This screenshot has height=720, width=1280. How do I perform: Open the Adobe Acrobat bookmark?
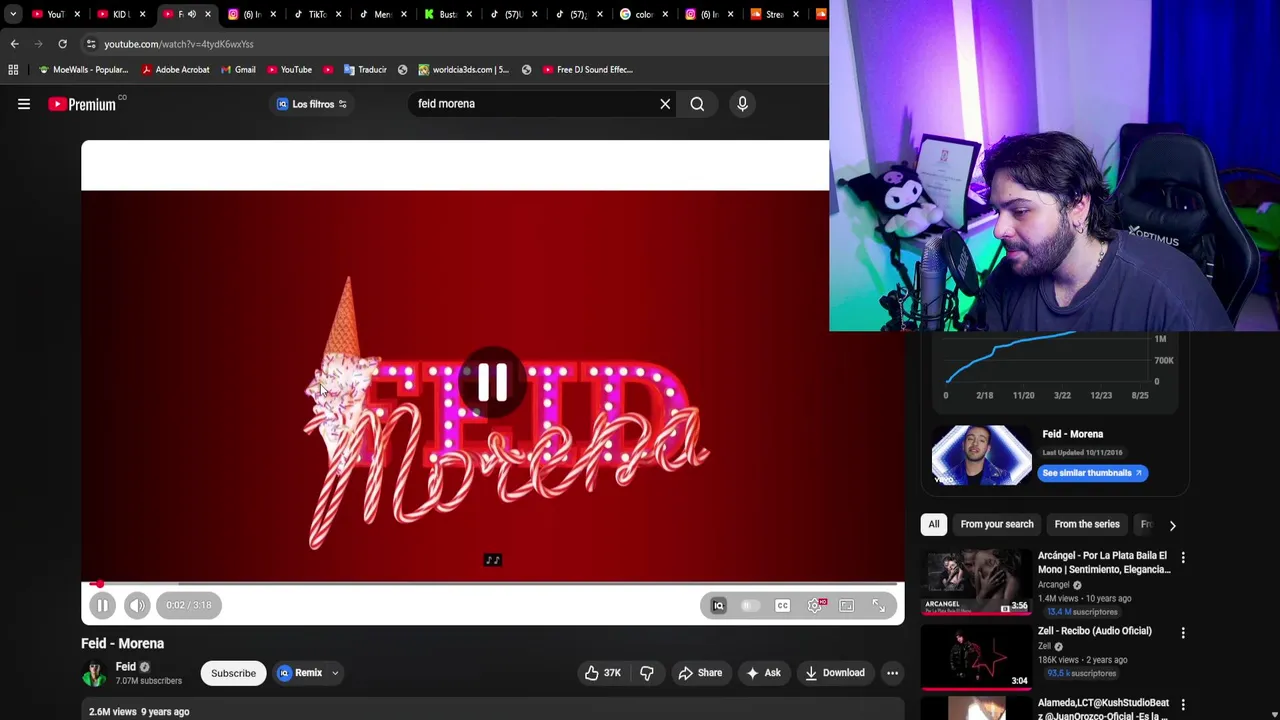175,70
